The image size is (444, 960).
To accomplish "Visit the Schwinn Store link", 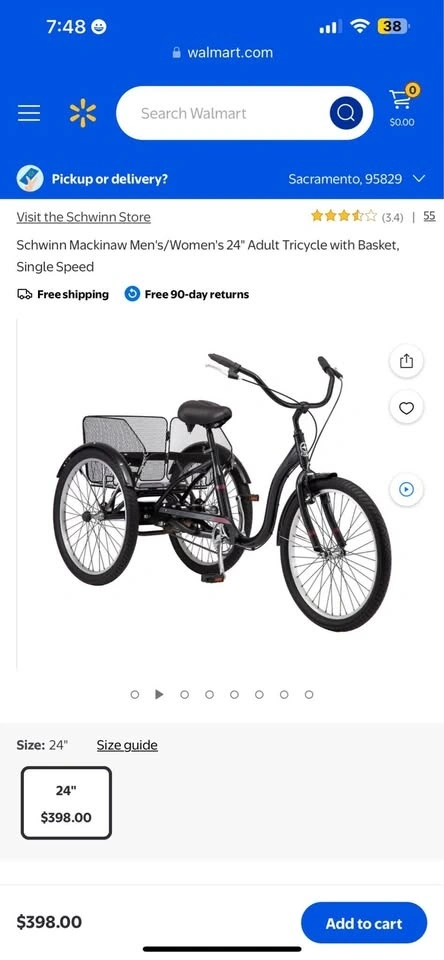I will point(83,217).
